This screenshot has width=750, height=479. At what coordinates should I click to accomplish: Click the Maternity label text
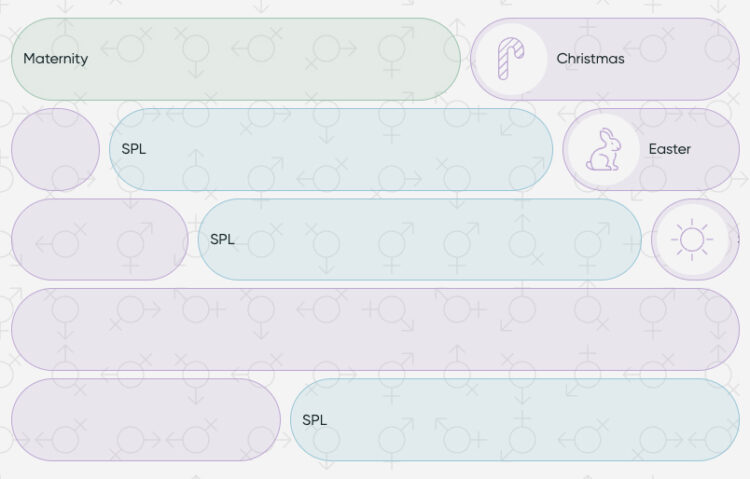coord(56,59)
